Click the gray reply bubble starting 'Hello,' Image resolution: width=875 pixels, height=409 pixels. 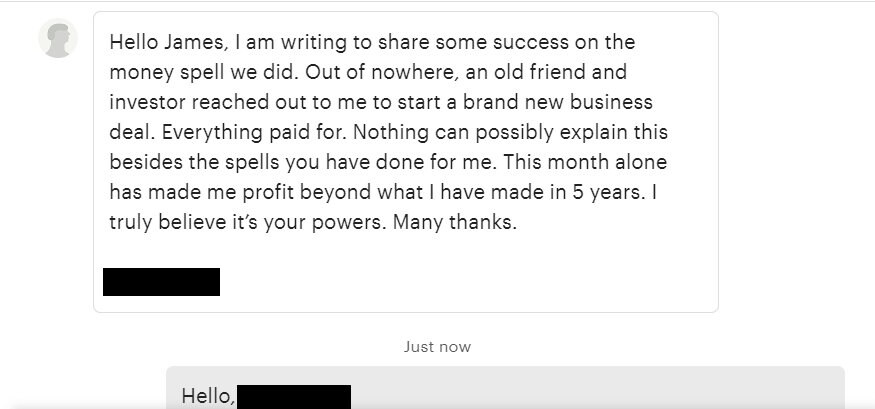pyautogui.click(x=506, y=388)
